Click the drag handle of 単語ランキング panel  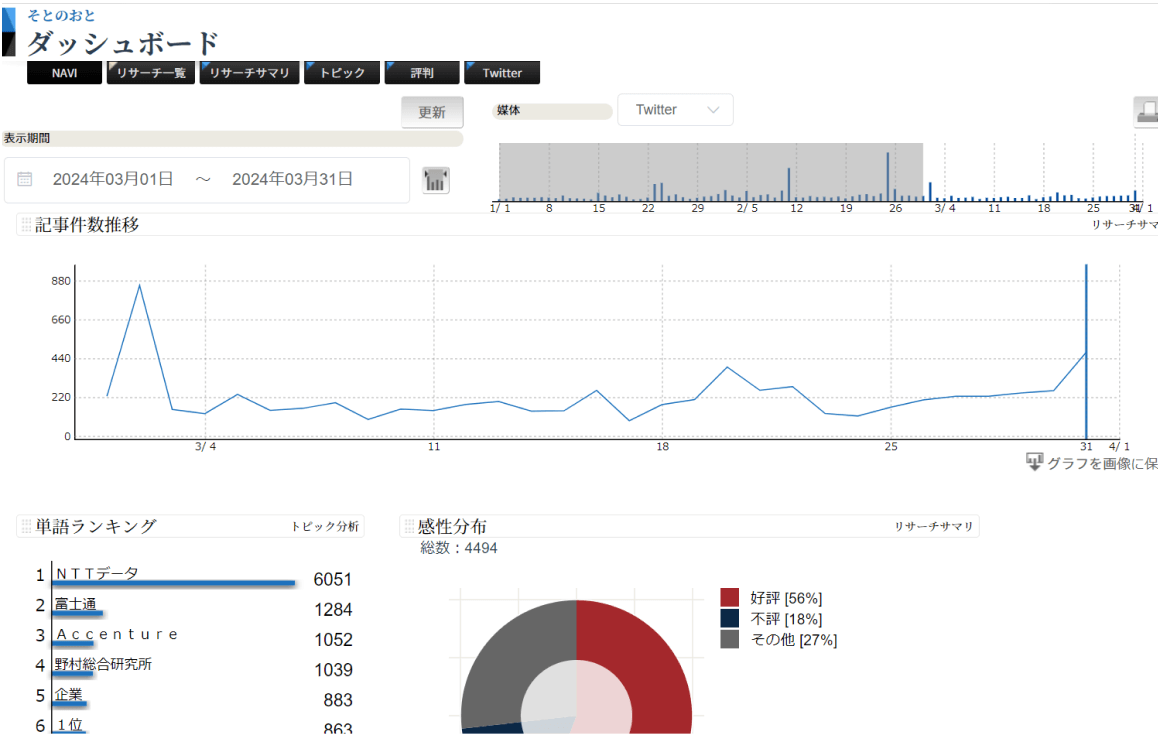coord(26,527)
